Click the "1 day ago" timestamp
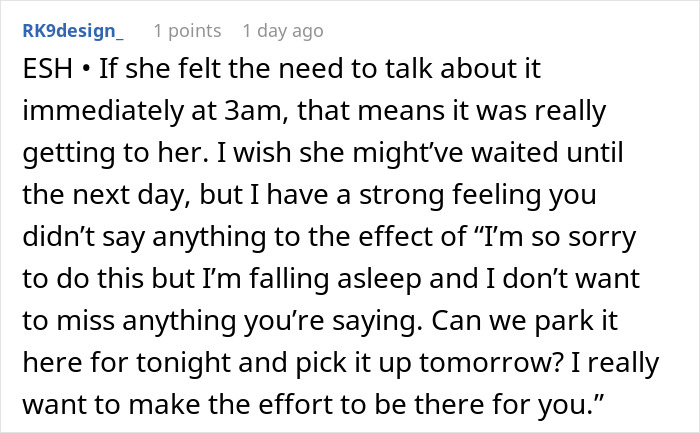 [x=283, y=31]
